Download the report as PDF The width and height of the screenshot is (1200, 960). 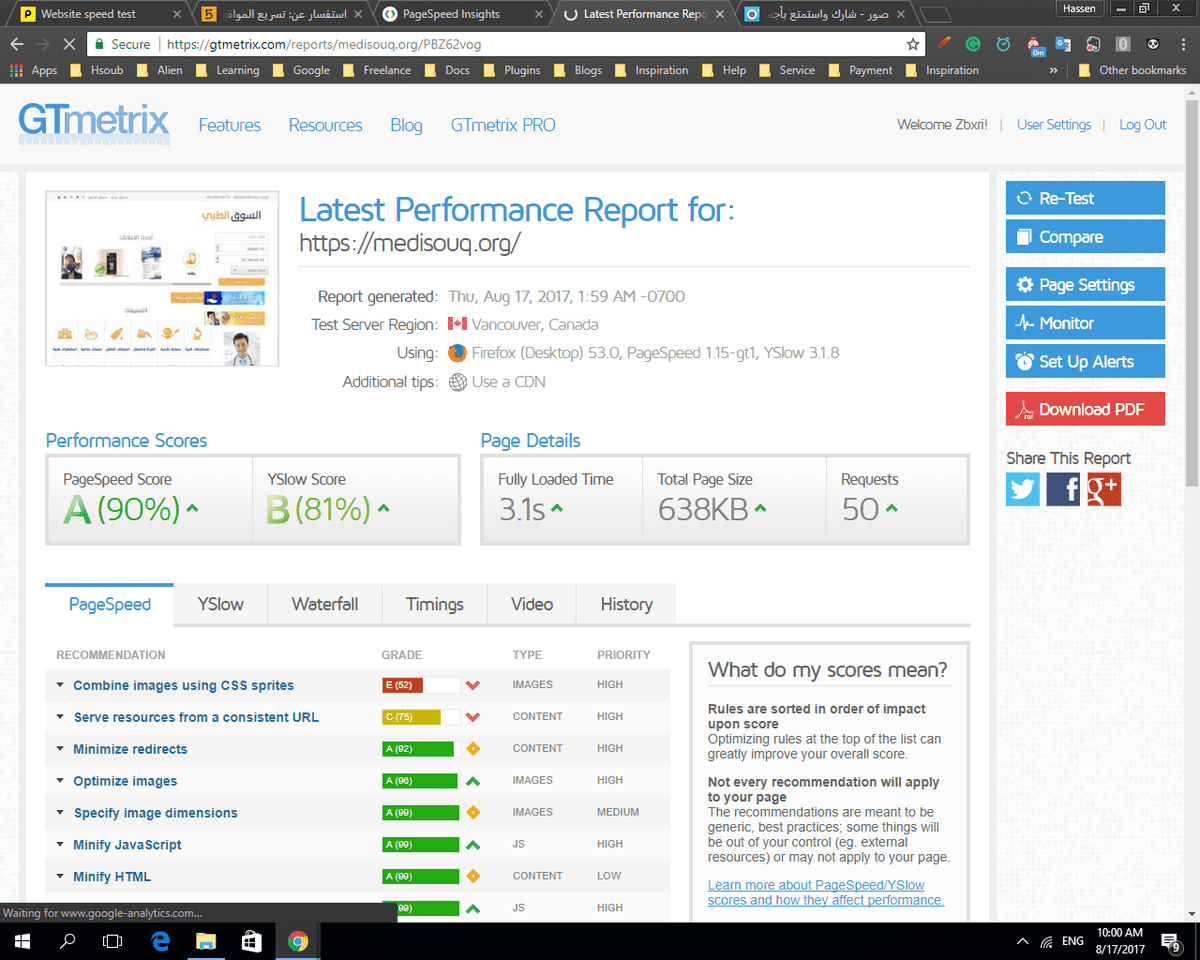point(1085,409)
